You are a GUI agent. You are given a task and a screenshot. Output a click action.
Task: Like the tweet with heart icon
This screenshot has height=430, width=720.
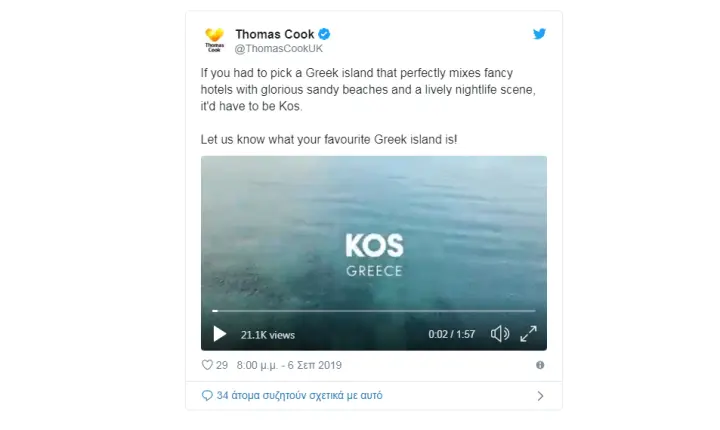pos(207,365)
